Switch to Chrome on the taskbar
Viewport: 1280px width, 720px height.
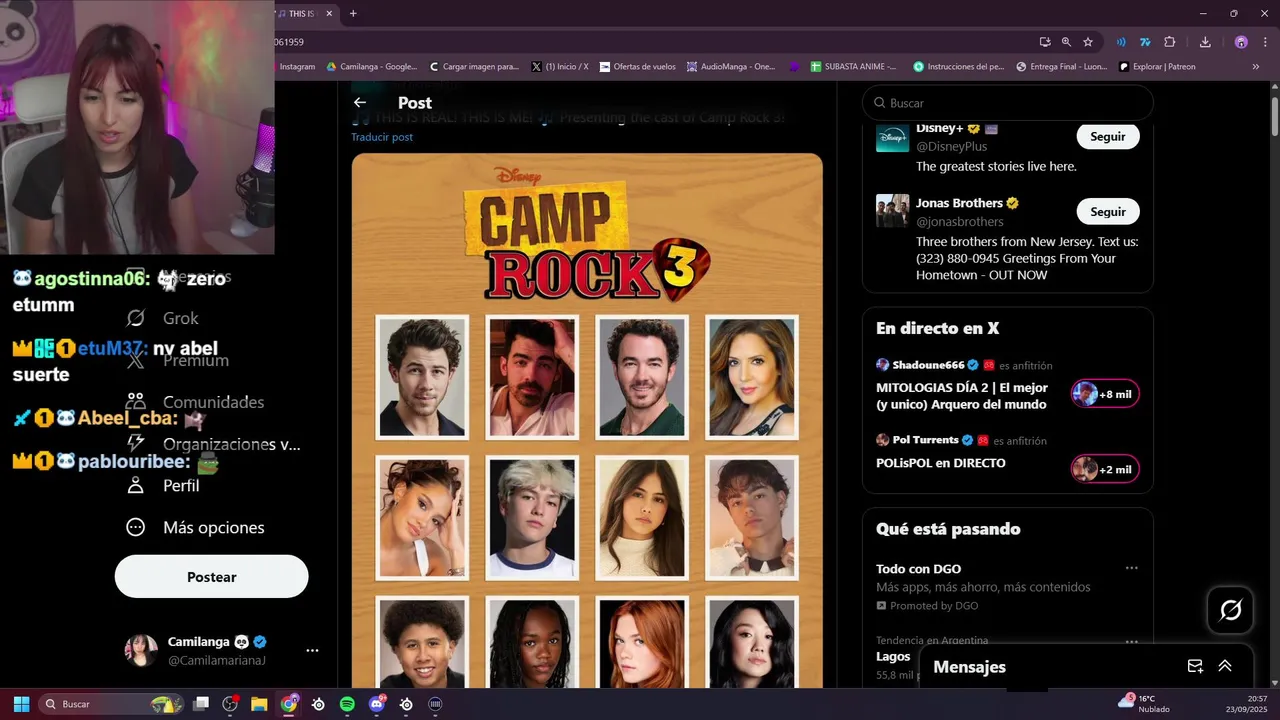pyautogui.click(x=289, y=704)
